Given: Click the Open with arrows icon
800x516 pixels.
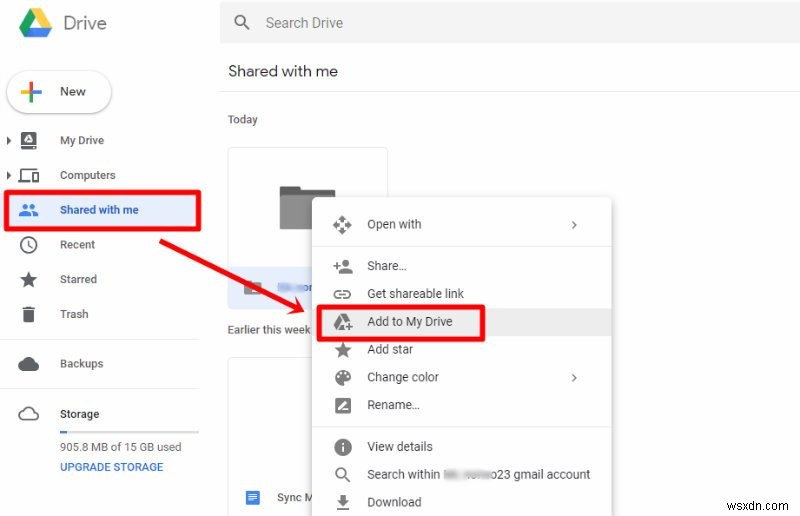Looking at the screenshot, I should pyautogui.click(x=342, y=225).
